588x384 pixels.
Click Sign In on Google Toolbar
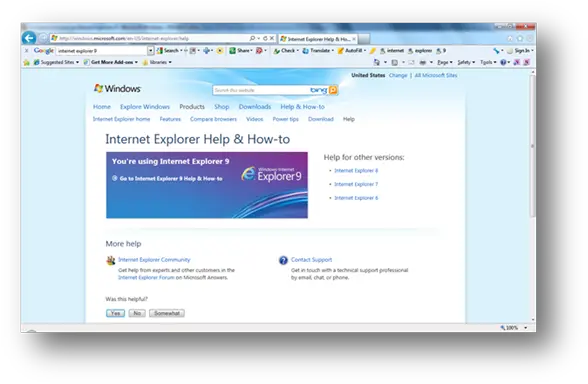(520, 51)
